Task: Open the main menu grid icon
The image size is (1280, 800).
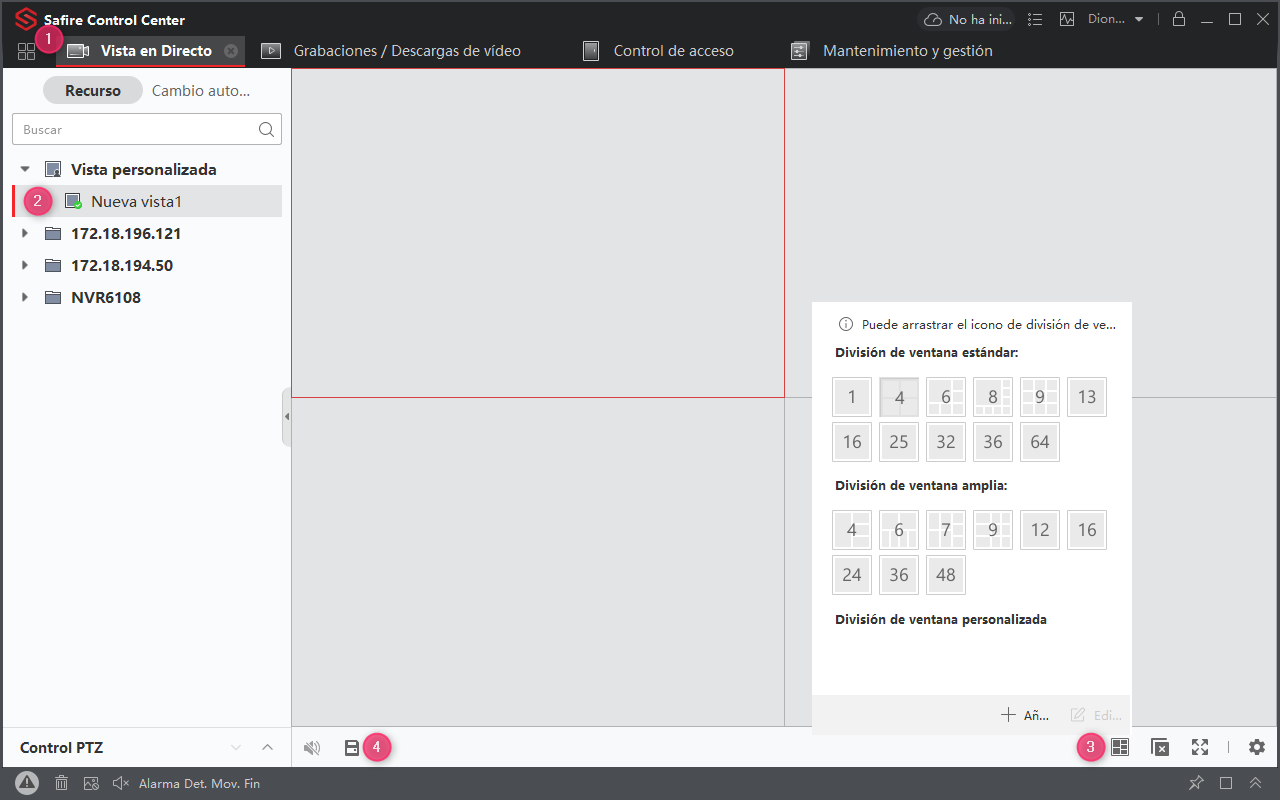Action: pos(26,51)
